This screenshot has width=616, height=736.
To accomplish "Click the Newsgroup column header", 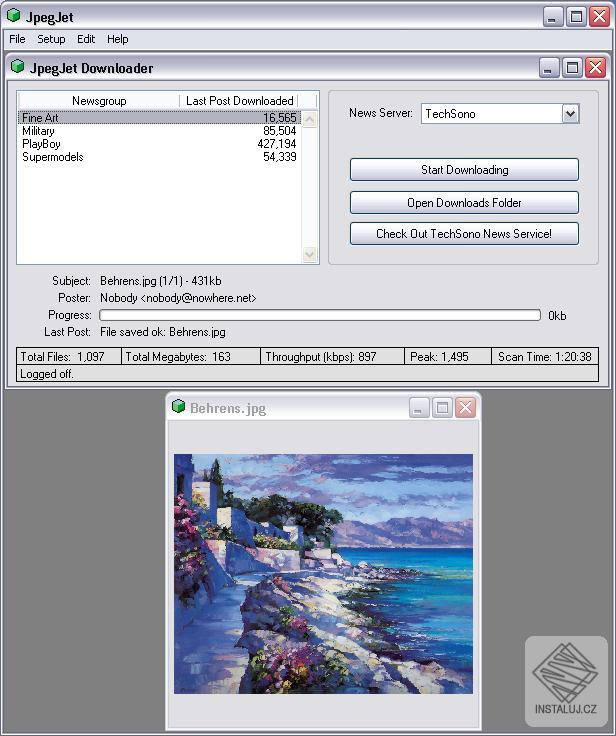I will tap(99, 100).
